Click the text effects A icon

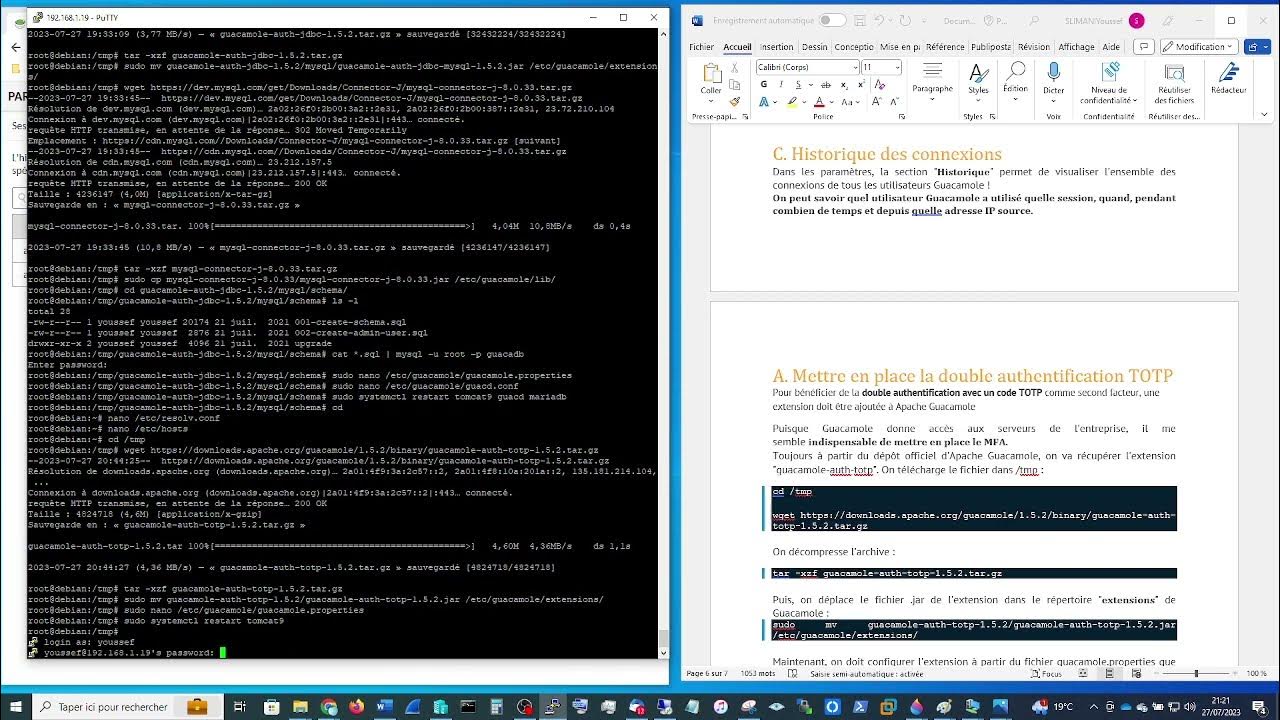(764, 101)
